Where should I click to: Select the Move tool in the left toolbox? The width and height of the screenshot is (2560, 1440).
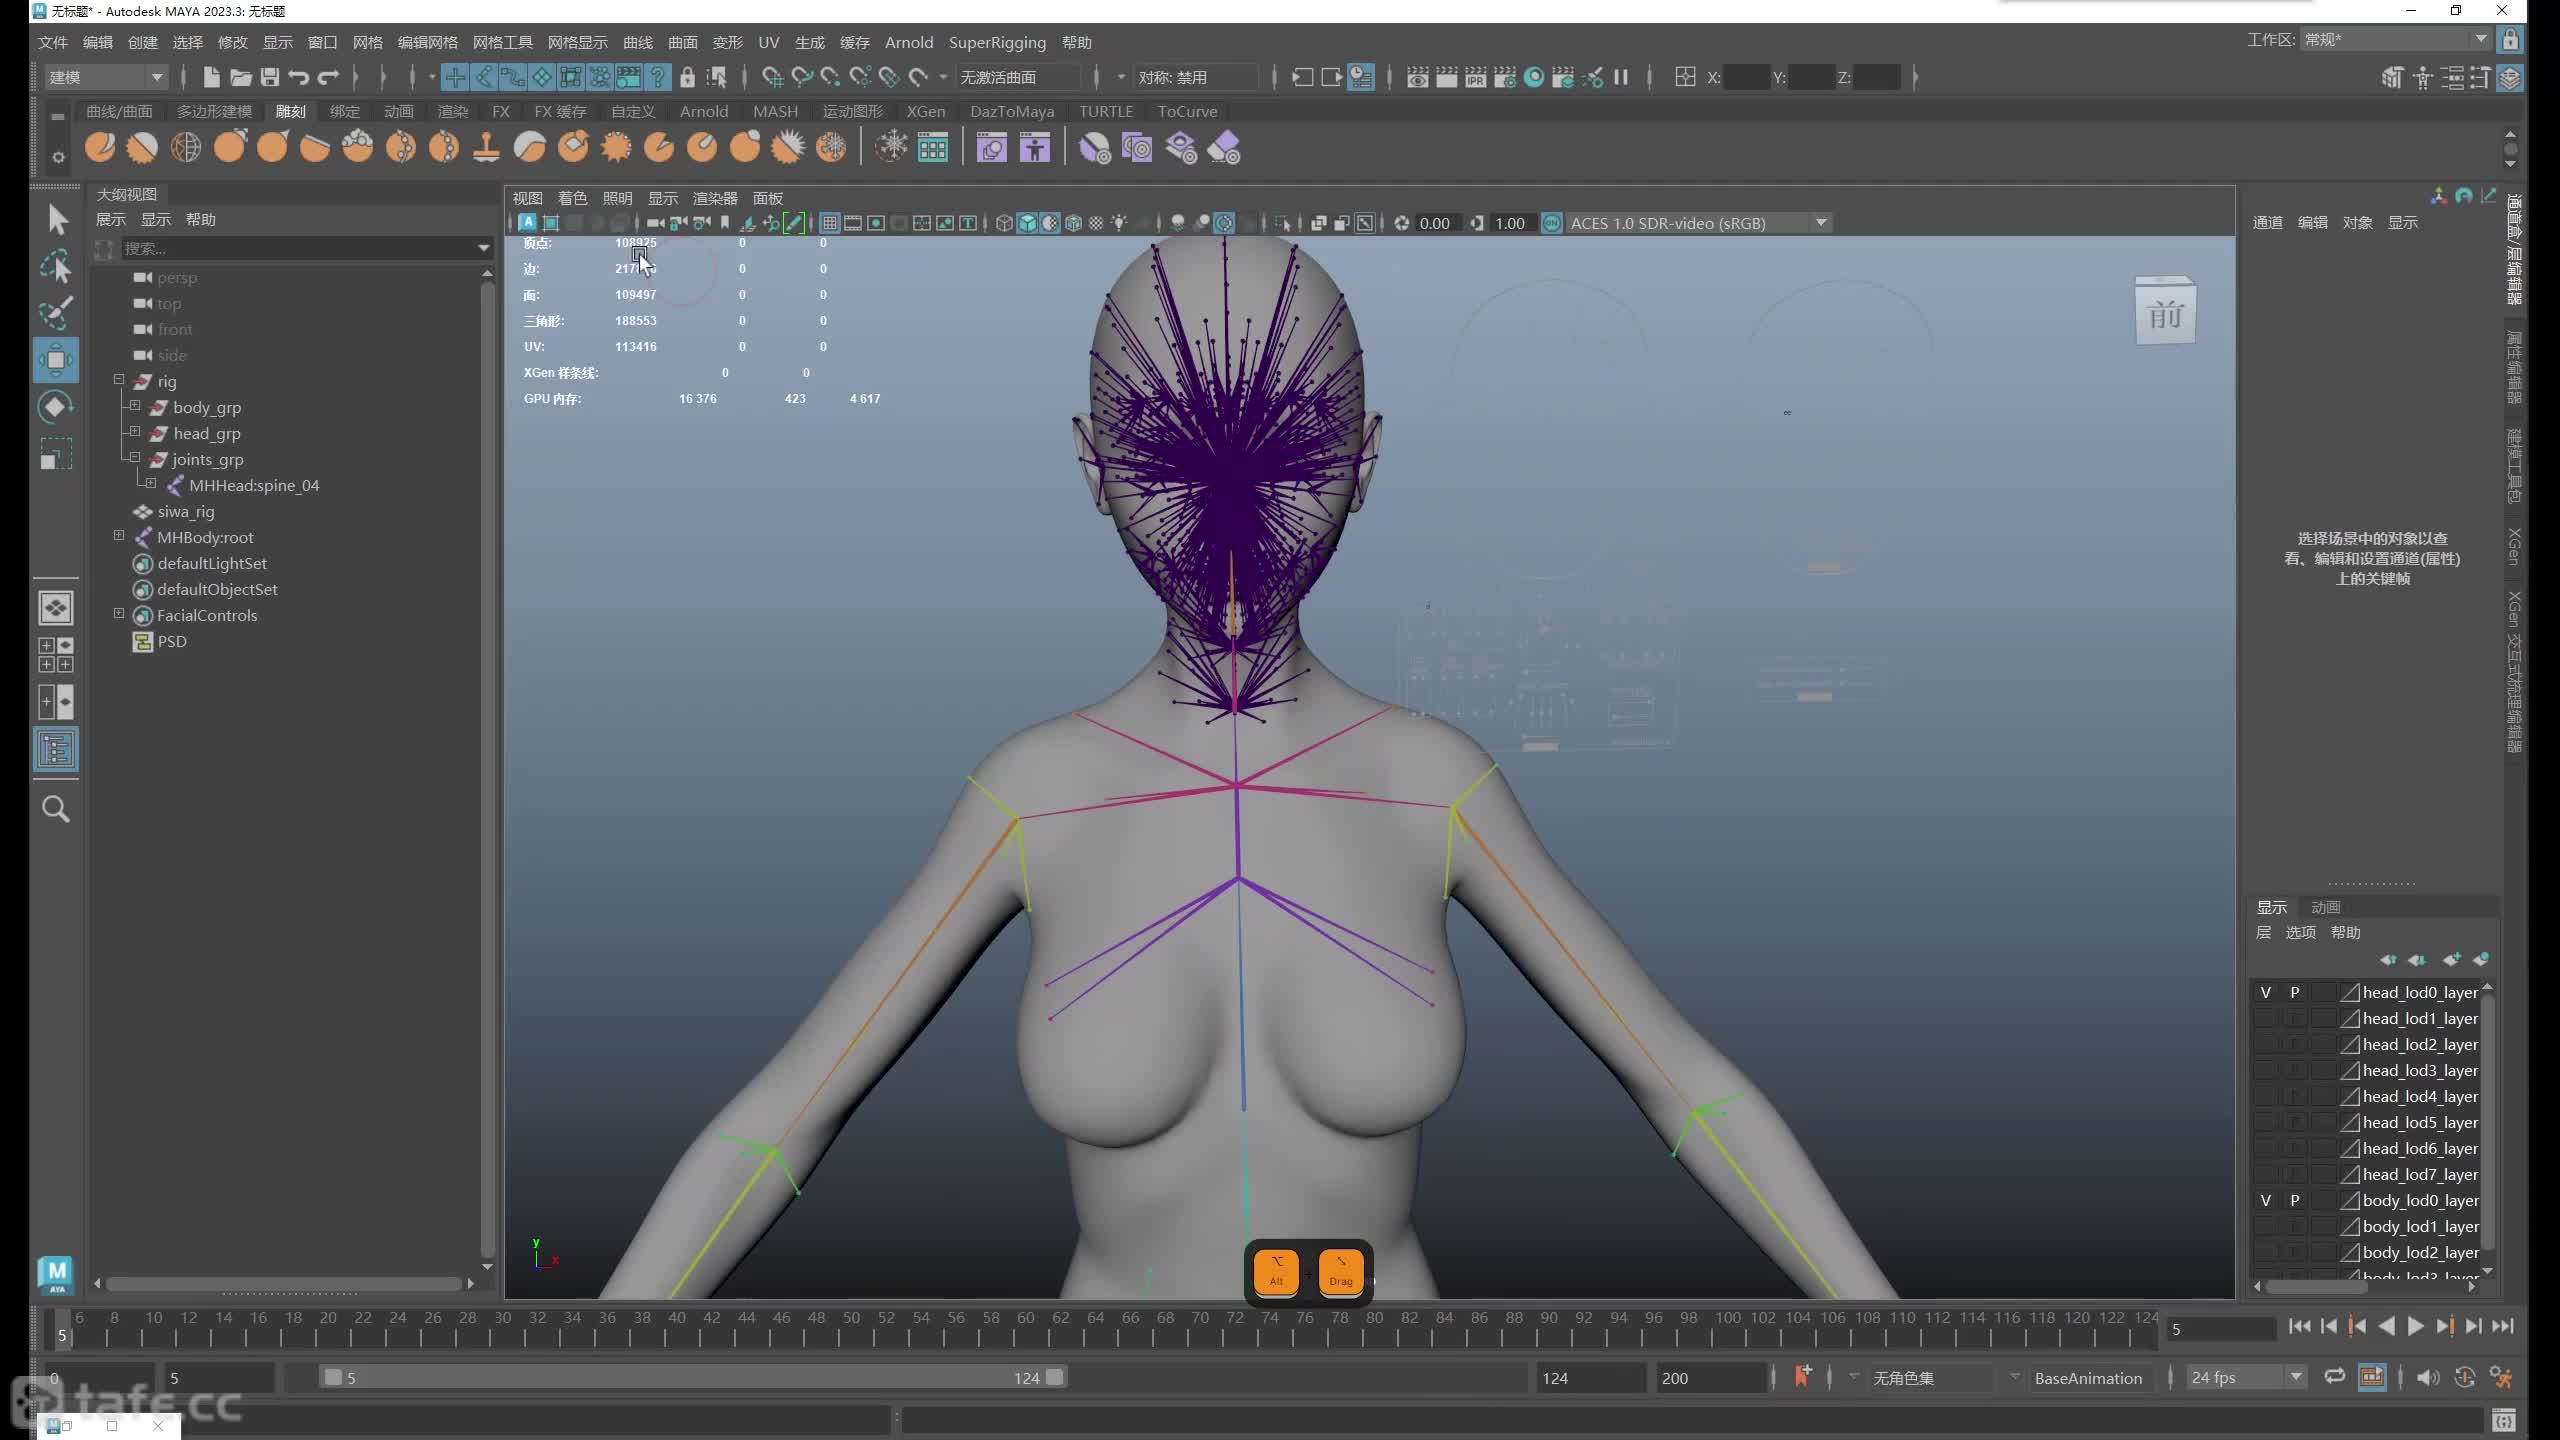coord(56,360)
